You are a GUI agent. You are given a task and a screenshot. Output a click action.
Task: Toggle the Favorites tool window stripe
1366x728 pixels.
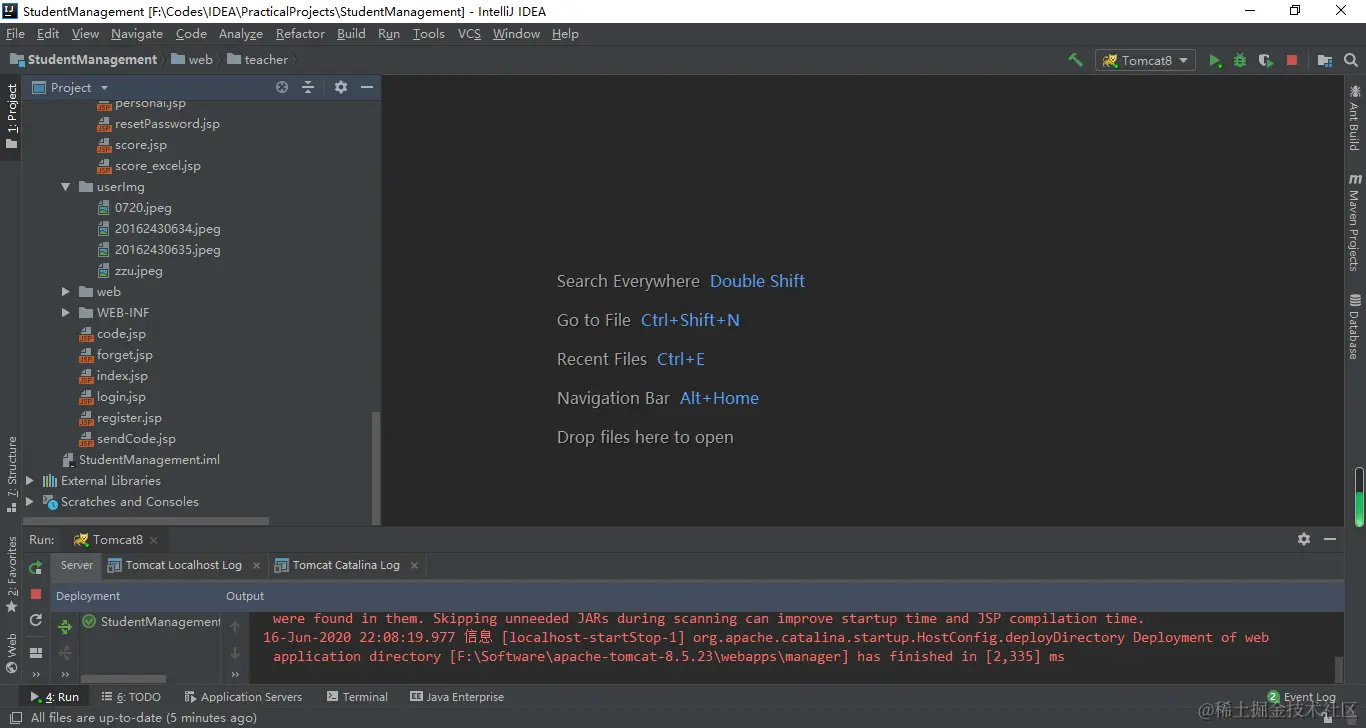pos(12,575)
